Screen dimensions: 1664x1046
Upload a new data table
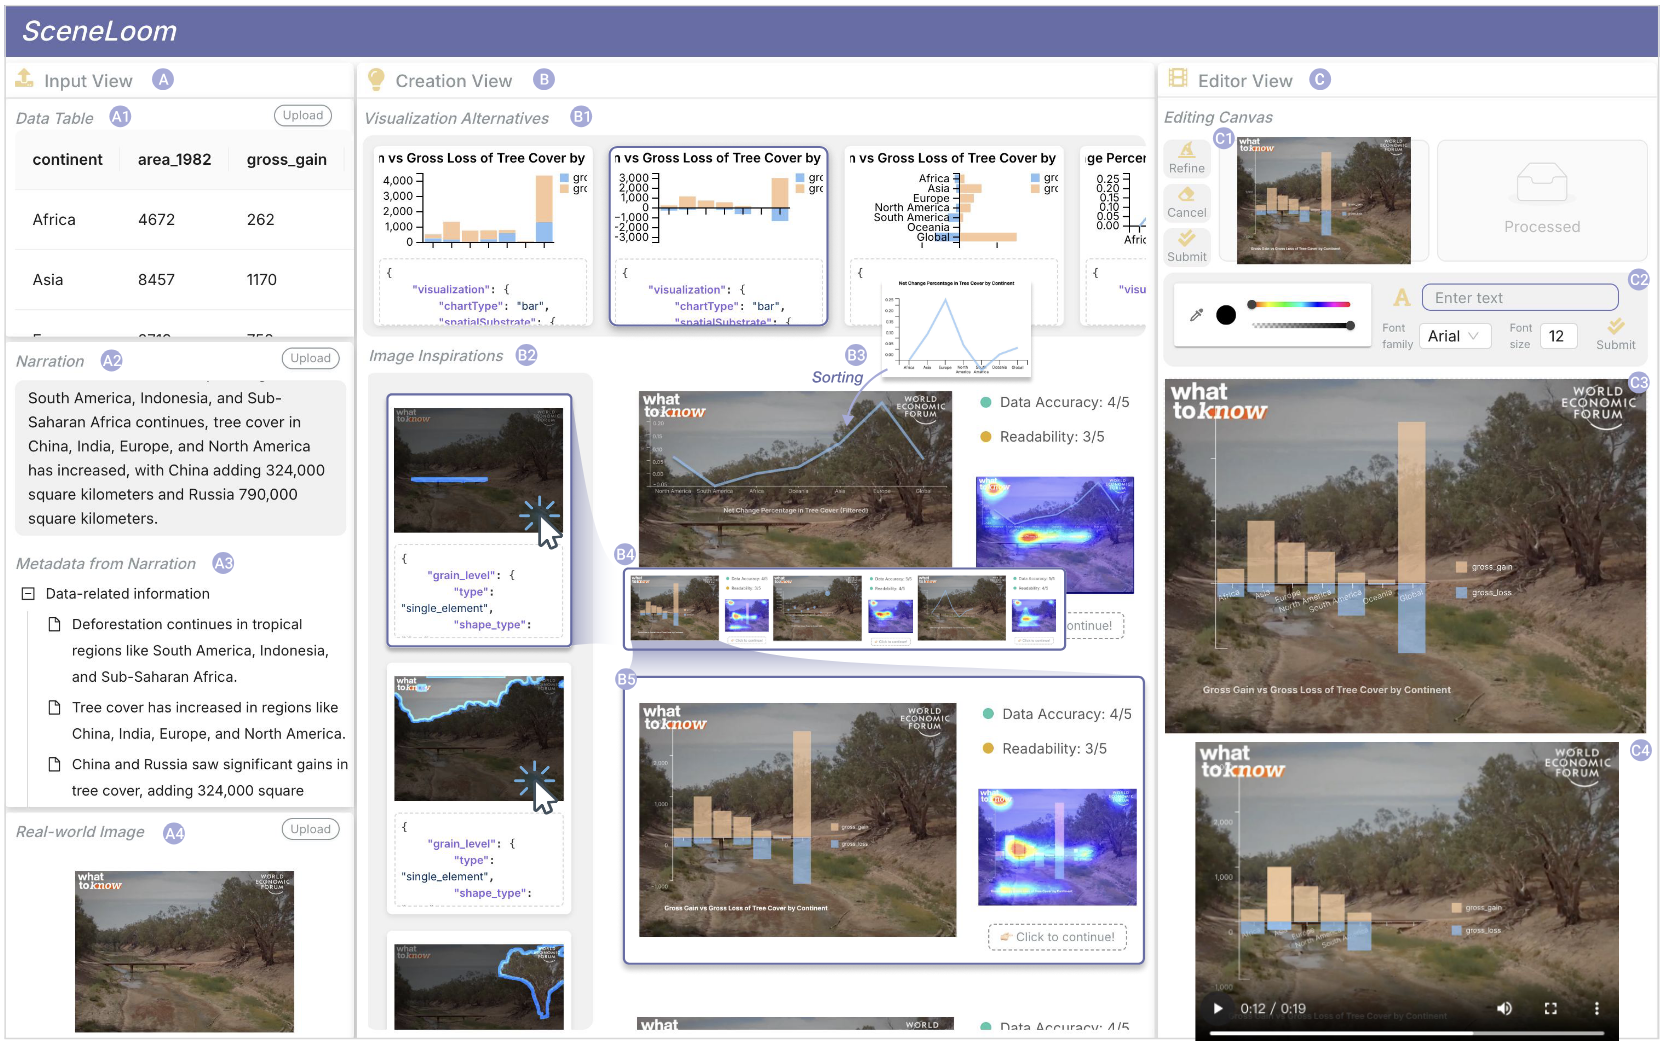(x=302, y=116)
